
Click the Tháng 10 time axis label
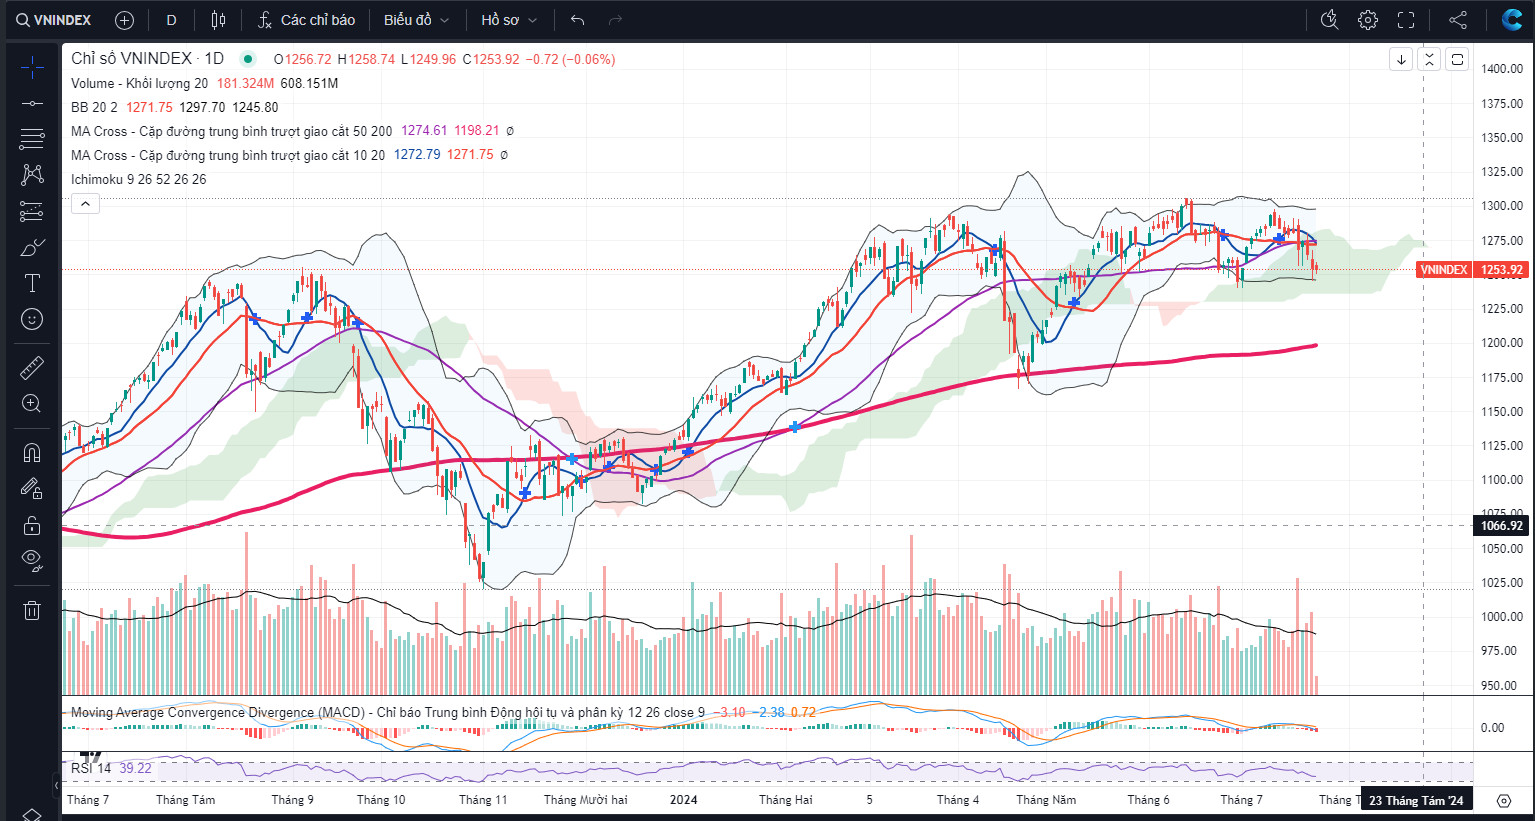pyautogui.click(x=381, y=800)
